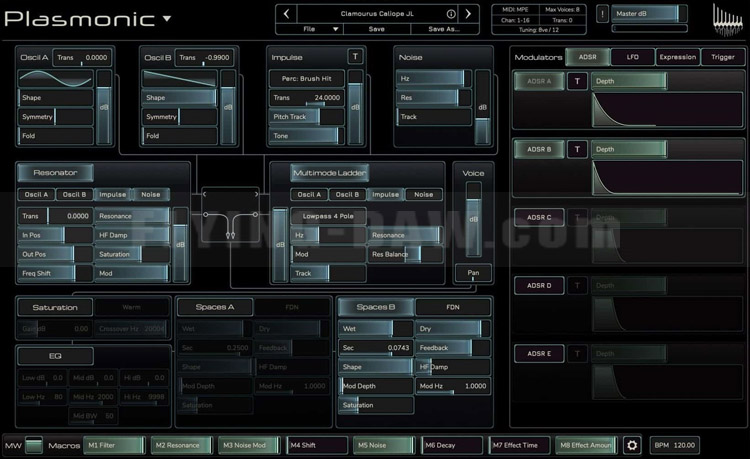The width and height of the screenshot is (750, 459).
Task: Toggle the Resonator module on/off
Action: (x=55, y=173)
